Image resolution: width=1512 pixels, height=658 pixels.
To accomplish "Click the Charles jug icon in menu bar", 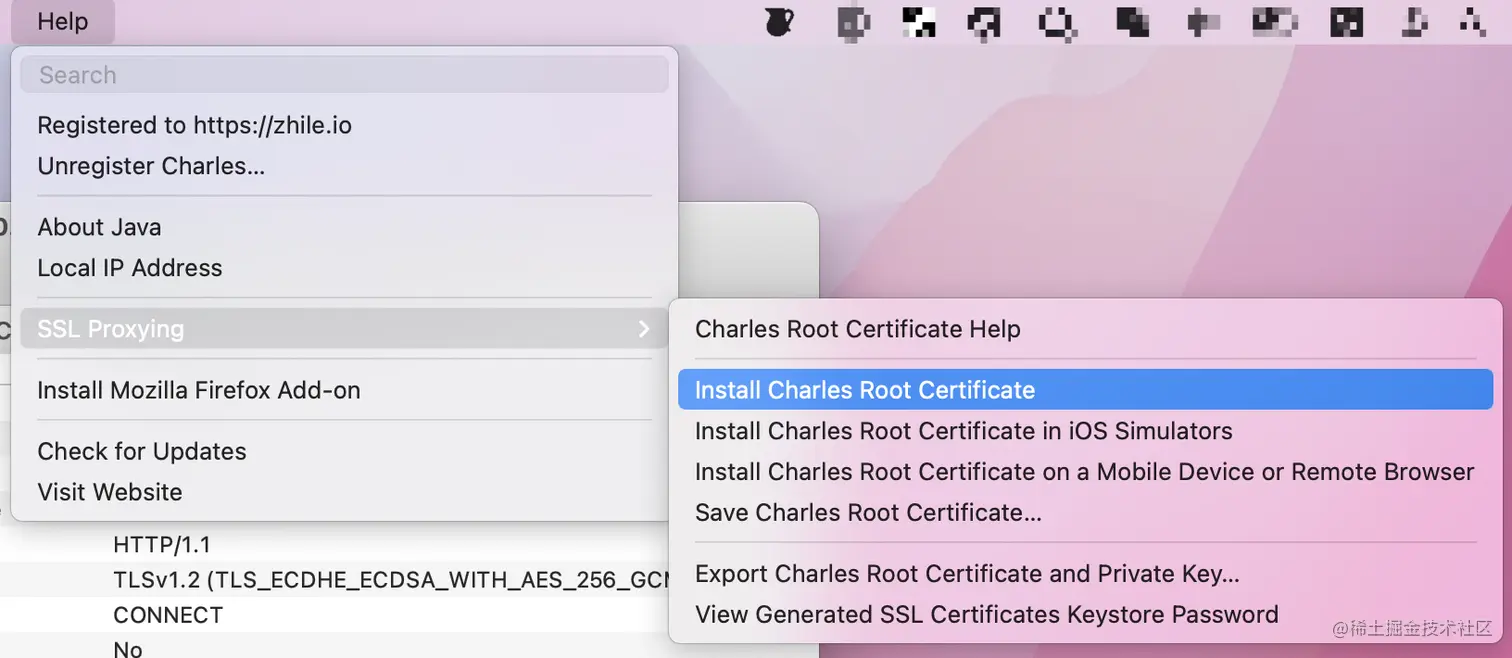I will [x=779, y=21].
